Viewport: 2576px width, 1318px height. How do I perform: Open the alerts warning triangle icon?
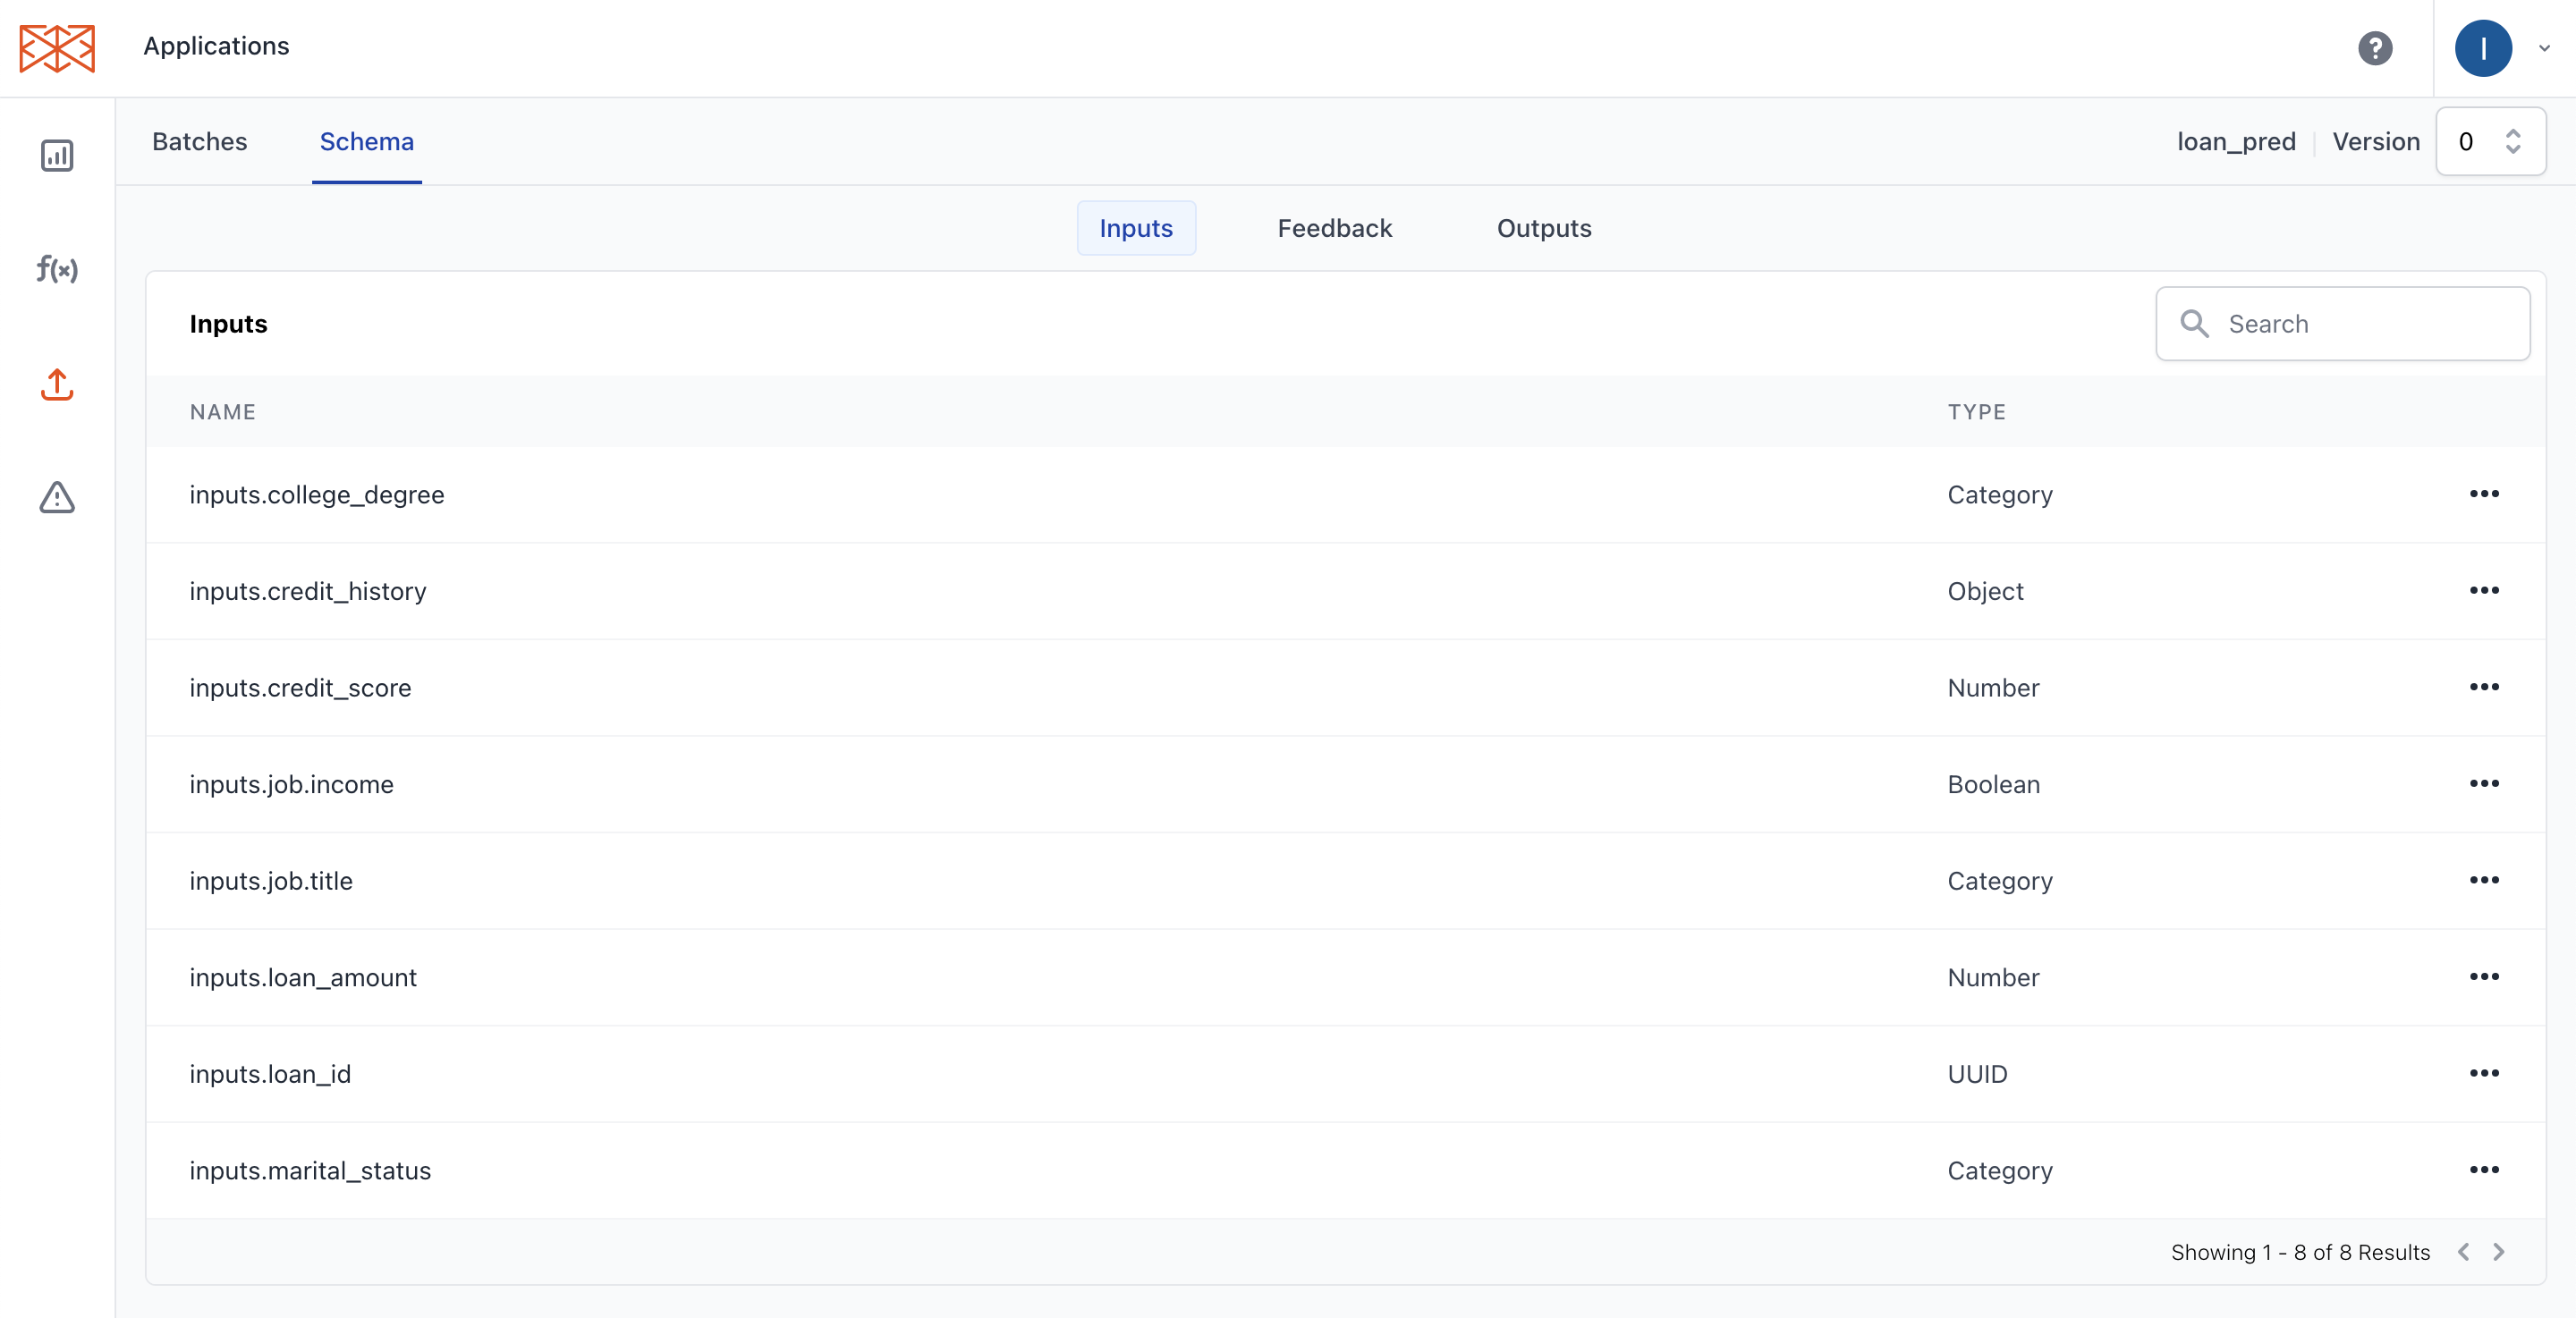[57, 497]
